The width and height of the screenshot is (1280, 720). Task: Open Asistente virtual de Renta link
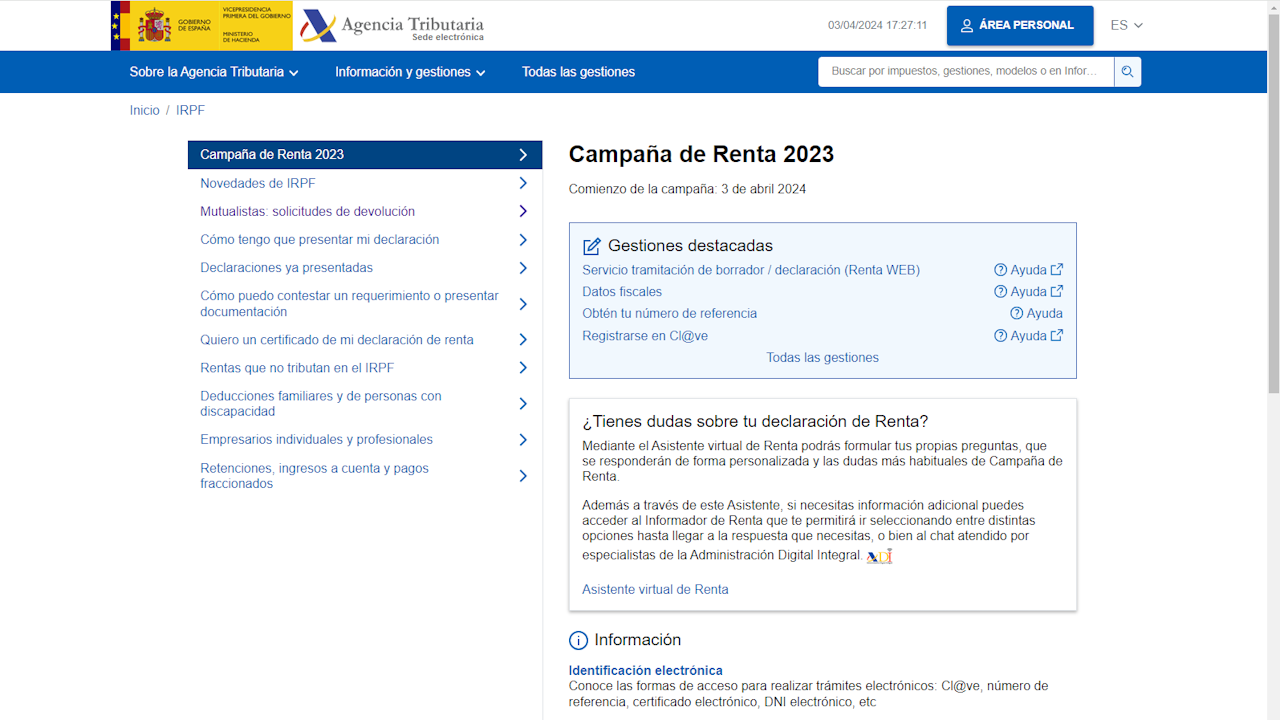pyautogui.click(x=655, y=589)
